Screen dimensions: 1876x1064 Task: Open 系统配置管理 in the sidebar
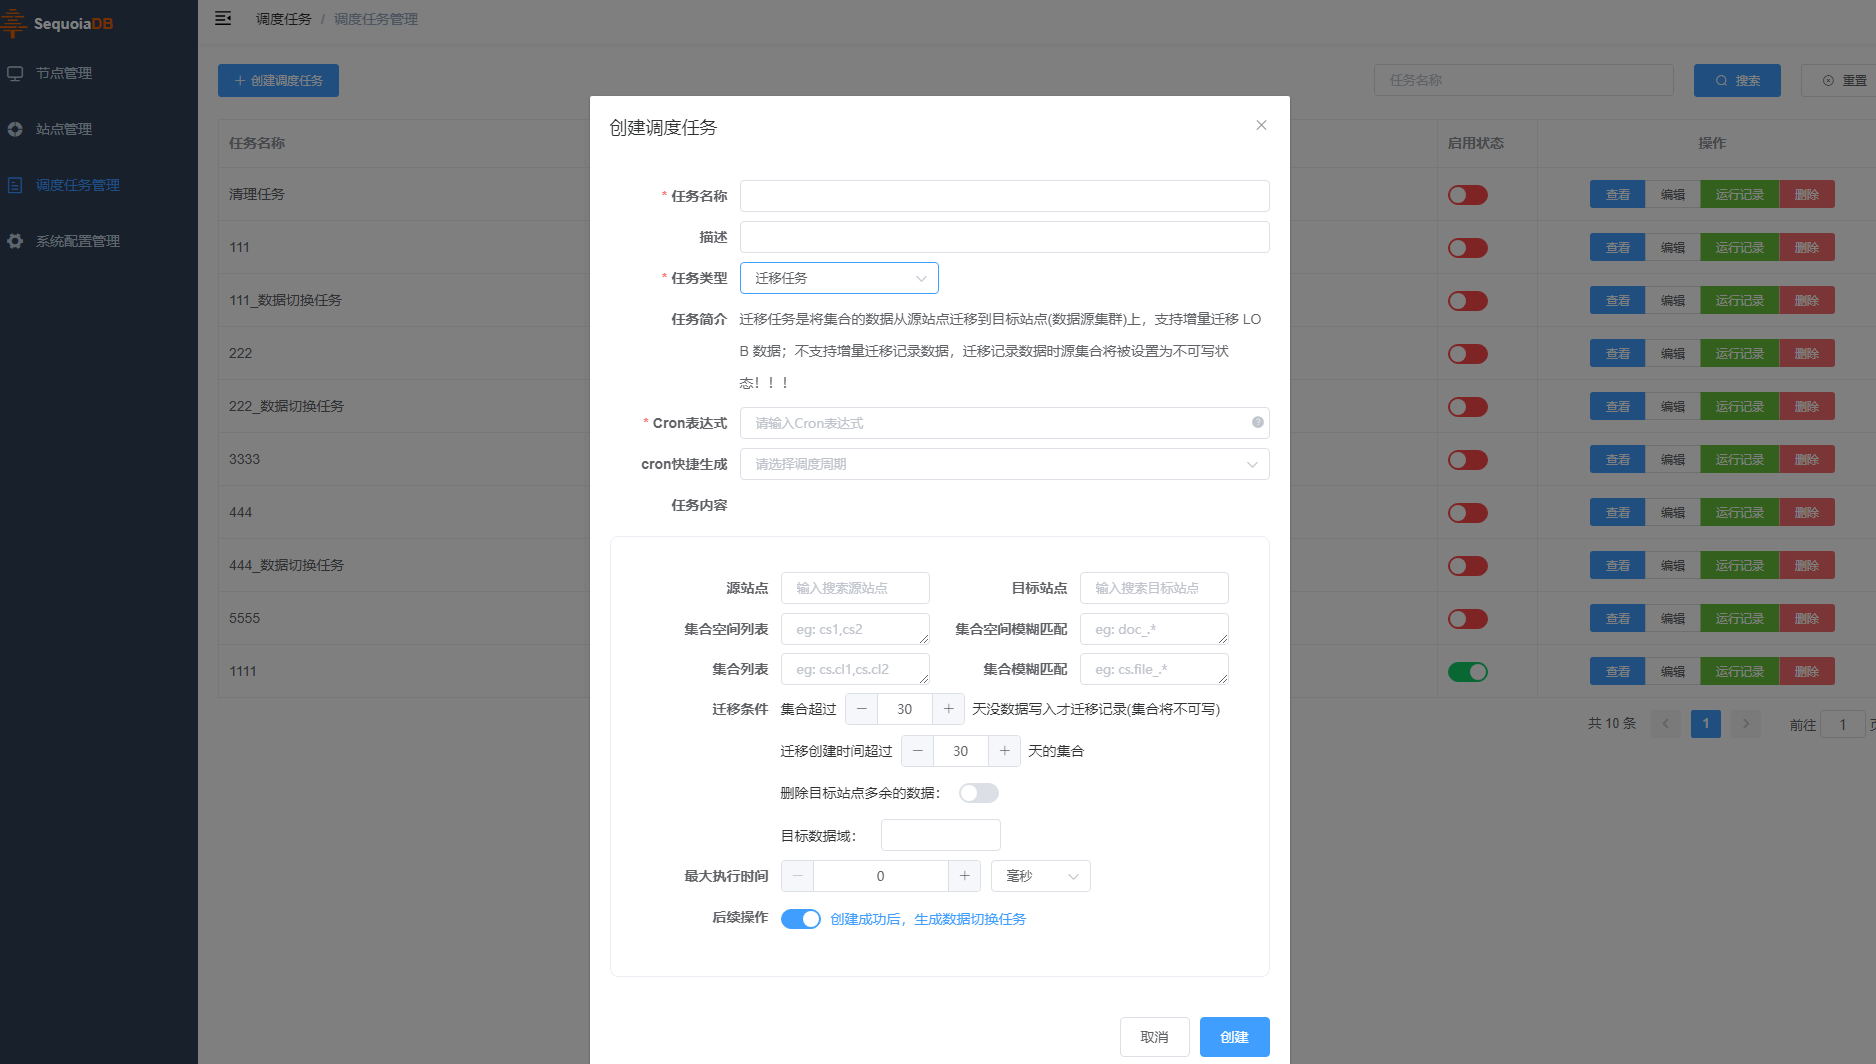[x=98, y=241]
